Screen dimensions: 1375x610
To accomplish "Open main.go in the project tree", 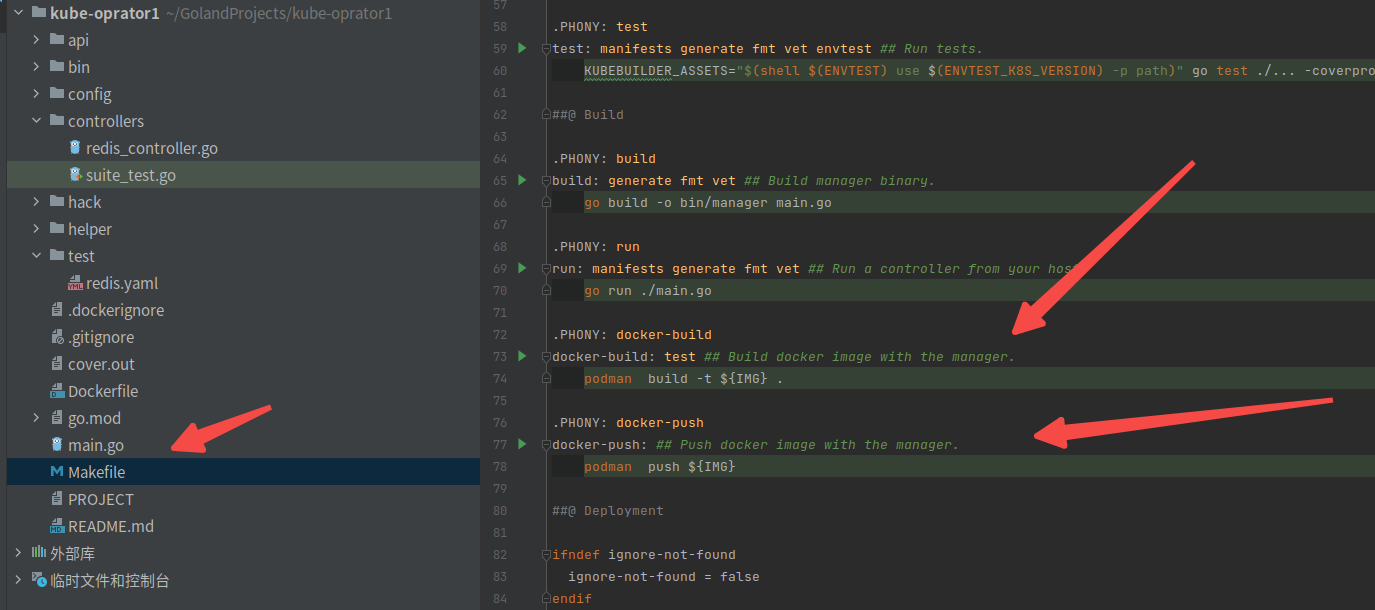I will point(96,445).
